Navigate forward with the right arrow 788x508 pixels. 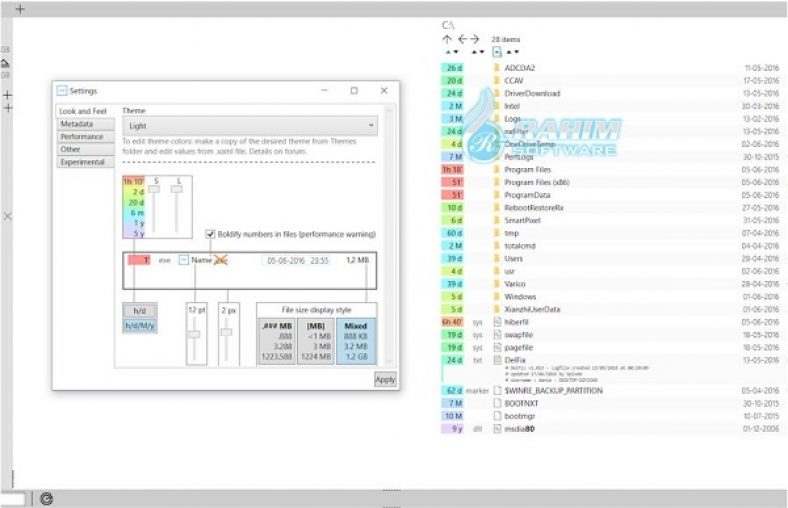click(x=475, y=39)
